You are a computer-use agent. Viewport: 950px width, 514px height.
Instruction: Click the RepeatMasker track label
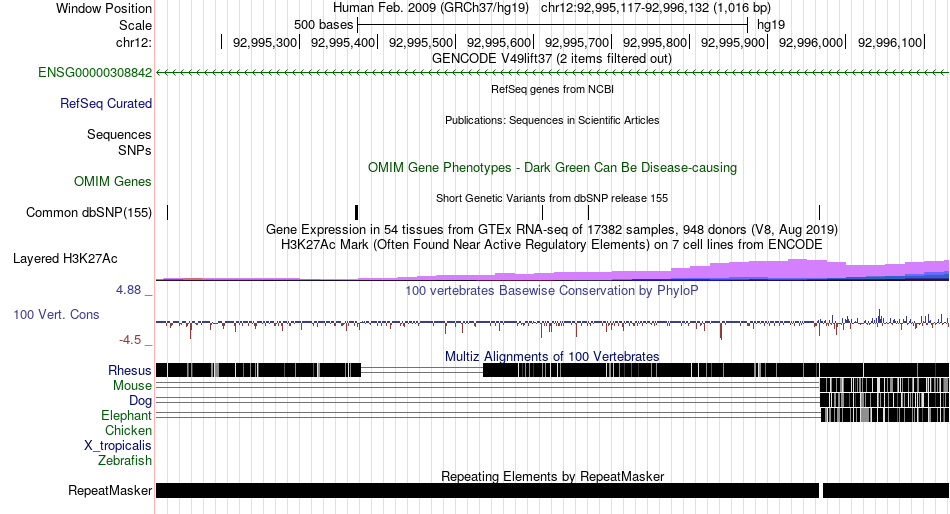click(110, 490)
